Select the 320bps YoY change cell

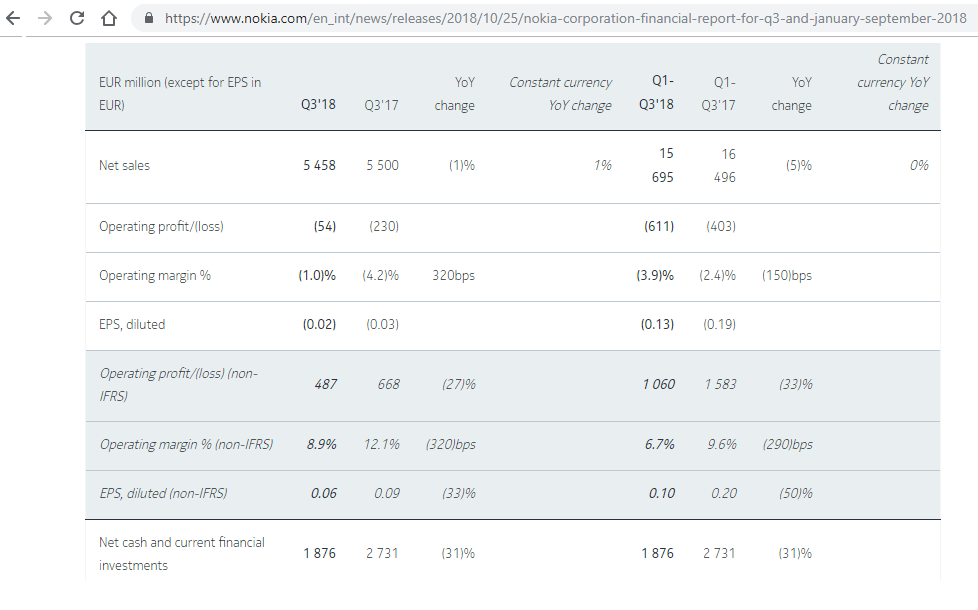pos(453,276)
